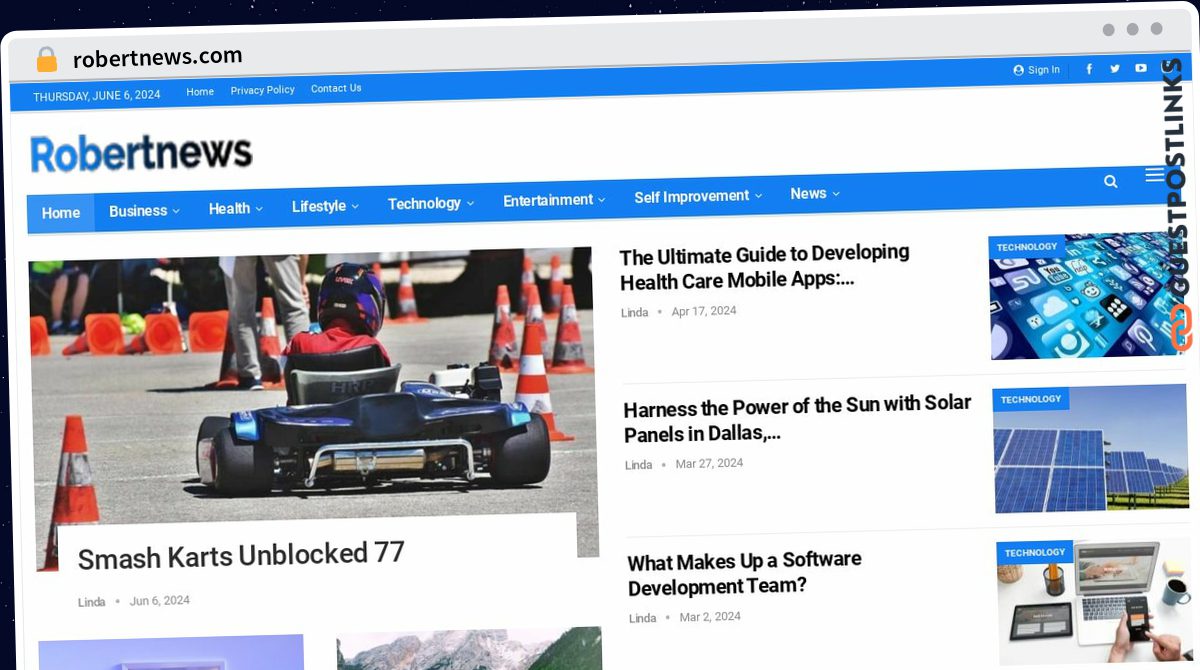This screenshot has height=670, width=1200.
Task: Click the Facebook icon in top bar
Action: pos(1089,69)
